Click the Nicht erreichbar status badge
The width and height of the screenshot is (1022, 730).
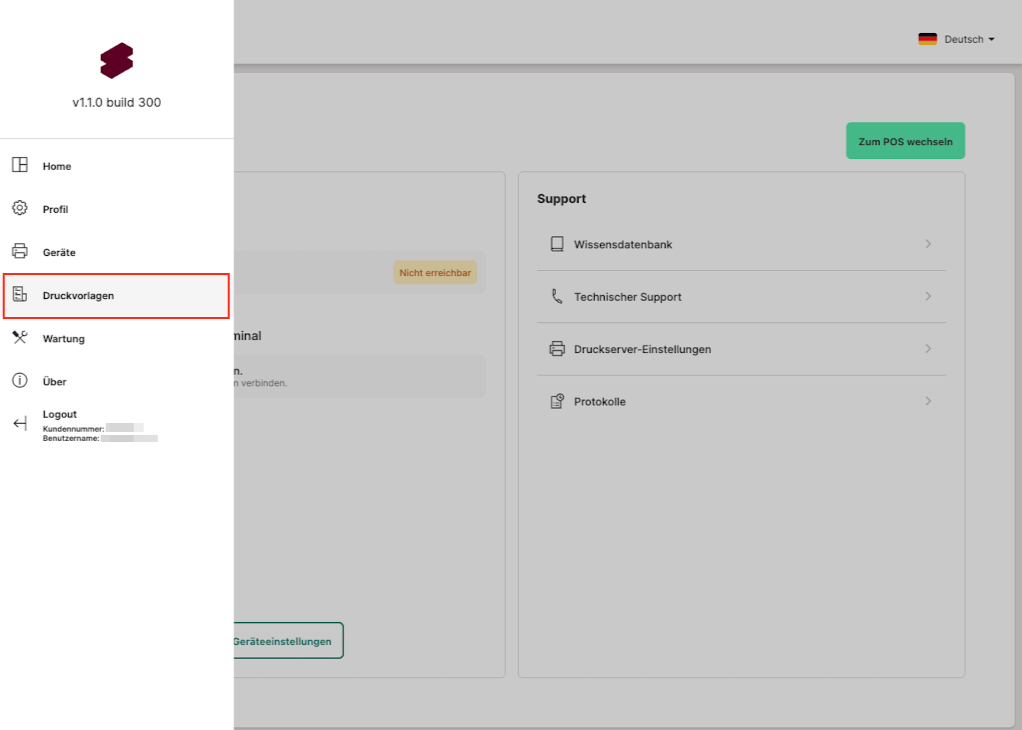point(435,272)
